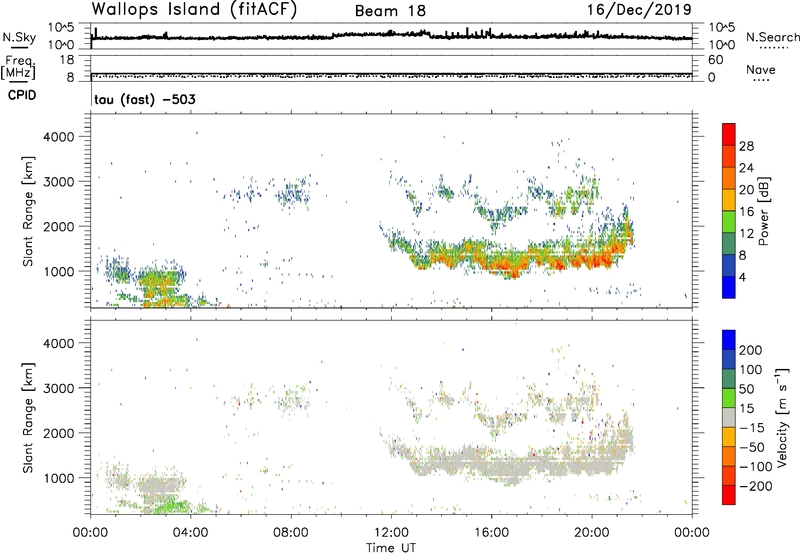Select the 'Freq. [MHz]' axis label

point(19,67)
